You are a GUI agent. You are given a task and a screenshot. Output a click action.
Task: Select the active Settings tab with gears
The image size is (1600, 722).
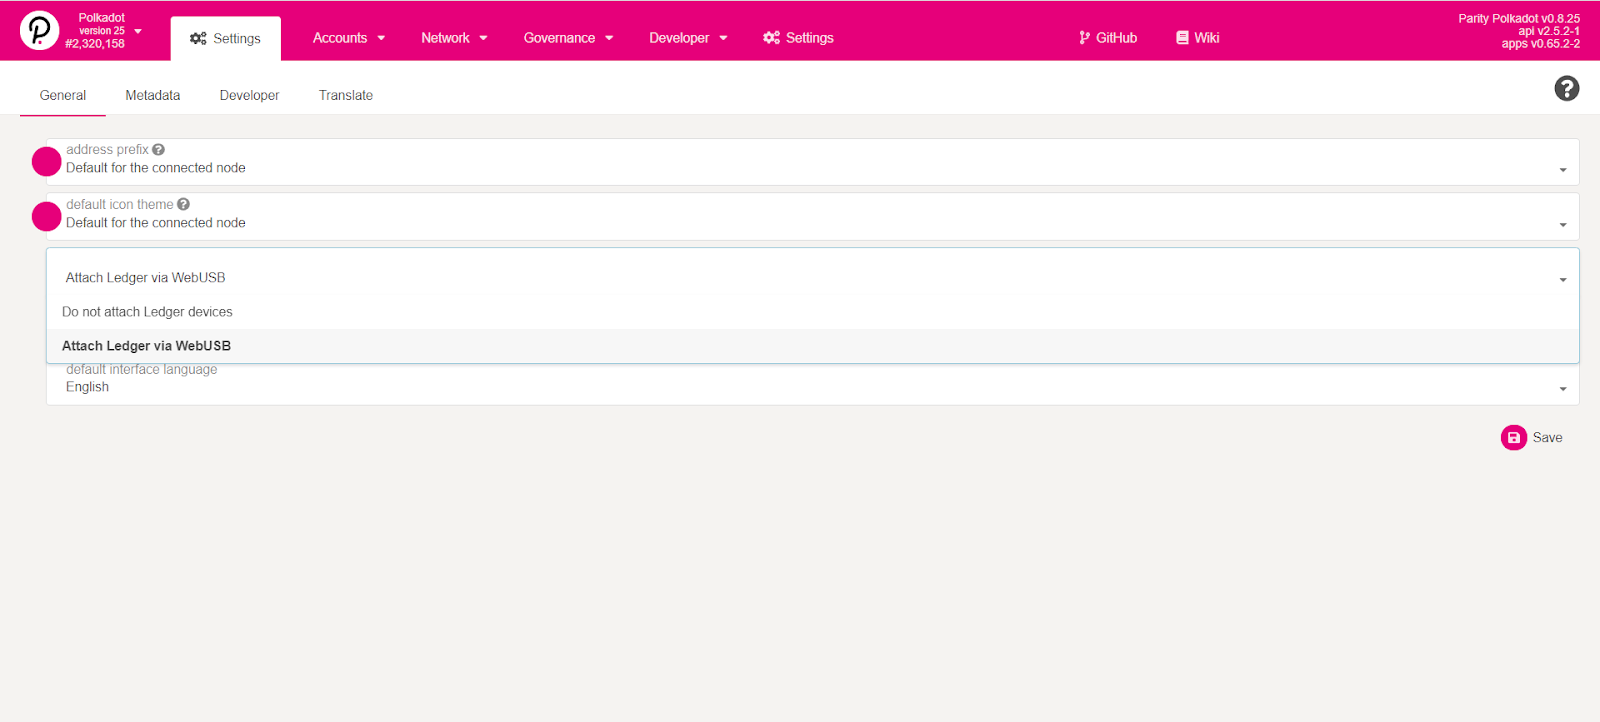pos(225,38)
